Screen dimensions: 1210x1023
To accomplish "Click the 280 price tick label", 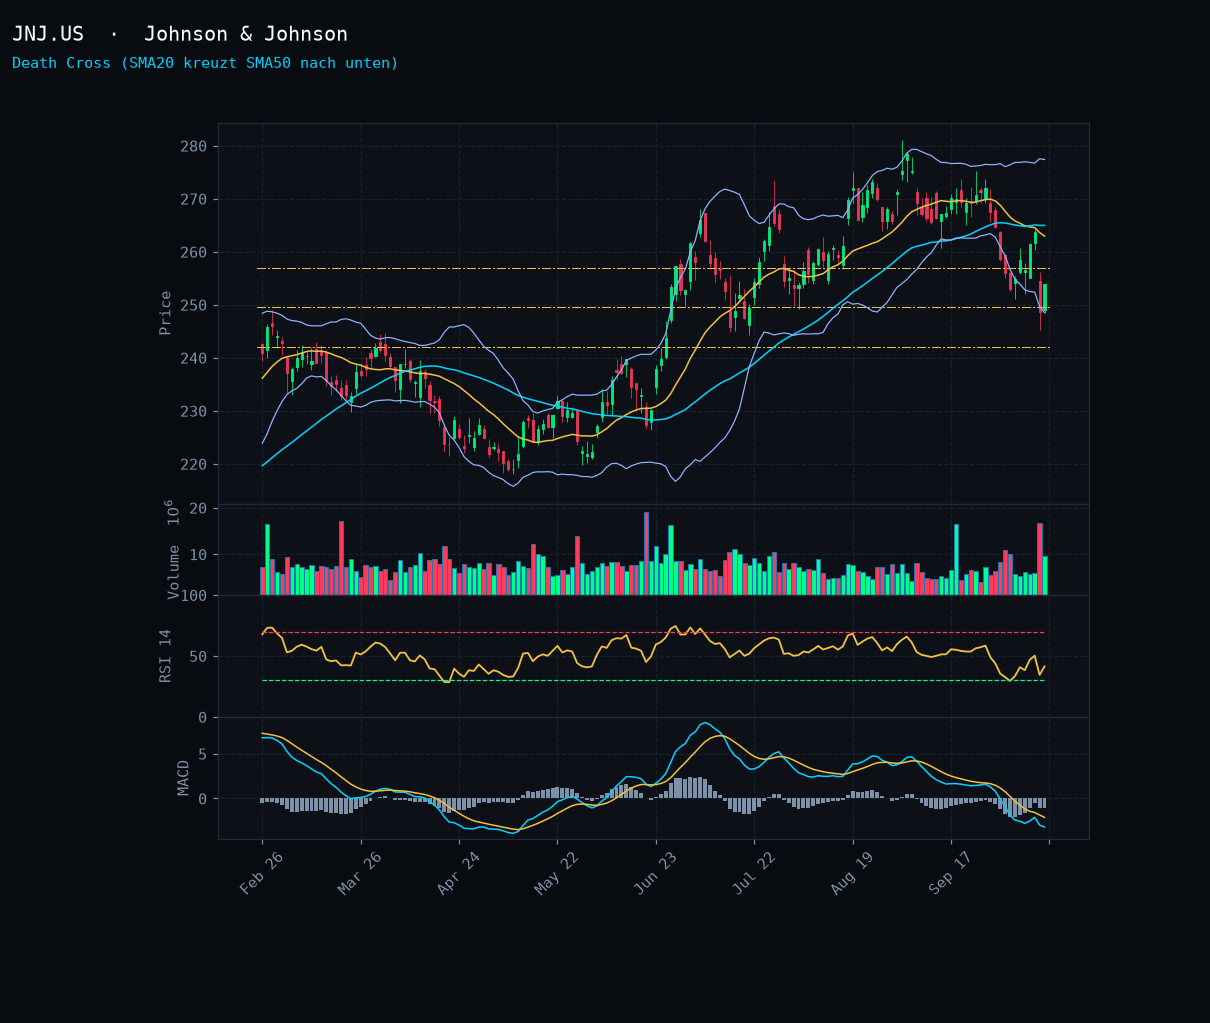I will tap(194, 147).
